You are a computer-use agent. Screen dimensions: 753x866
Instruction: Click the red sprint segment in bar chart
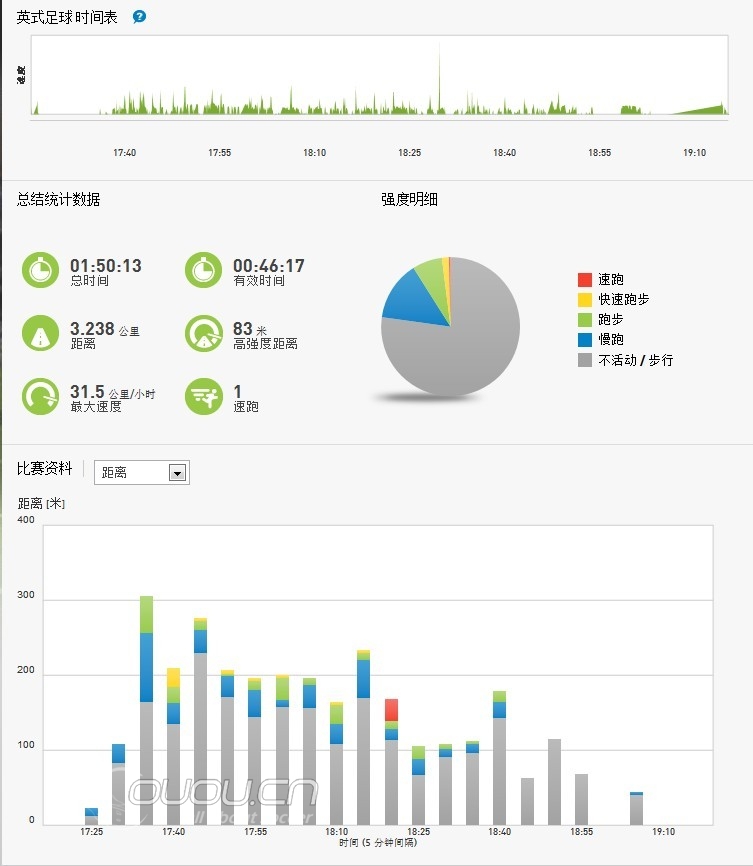(392, 710)
